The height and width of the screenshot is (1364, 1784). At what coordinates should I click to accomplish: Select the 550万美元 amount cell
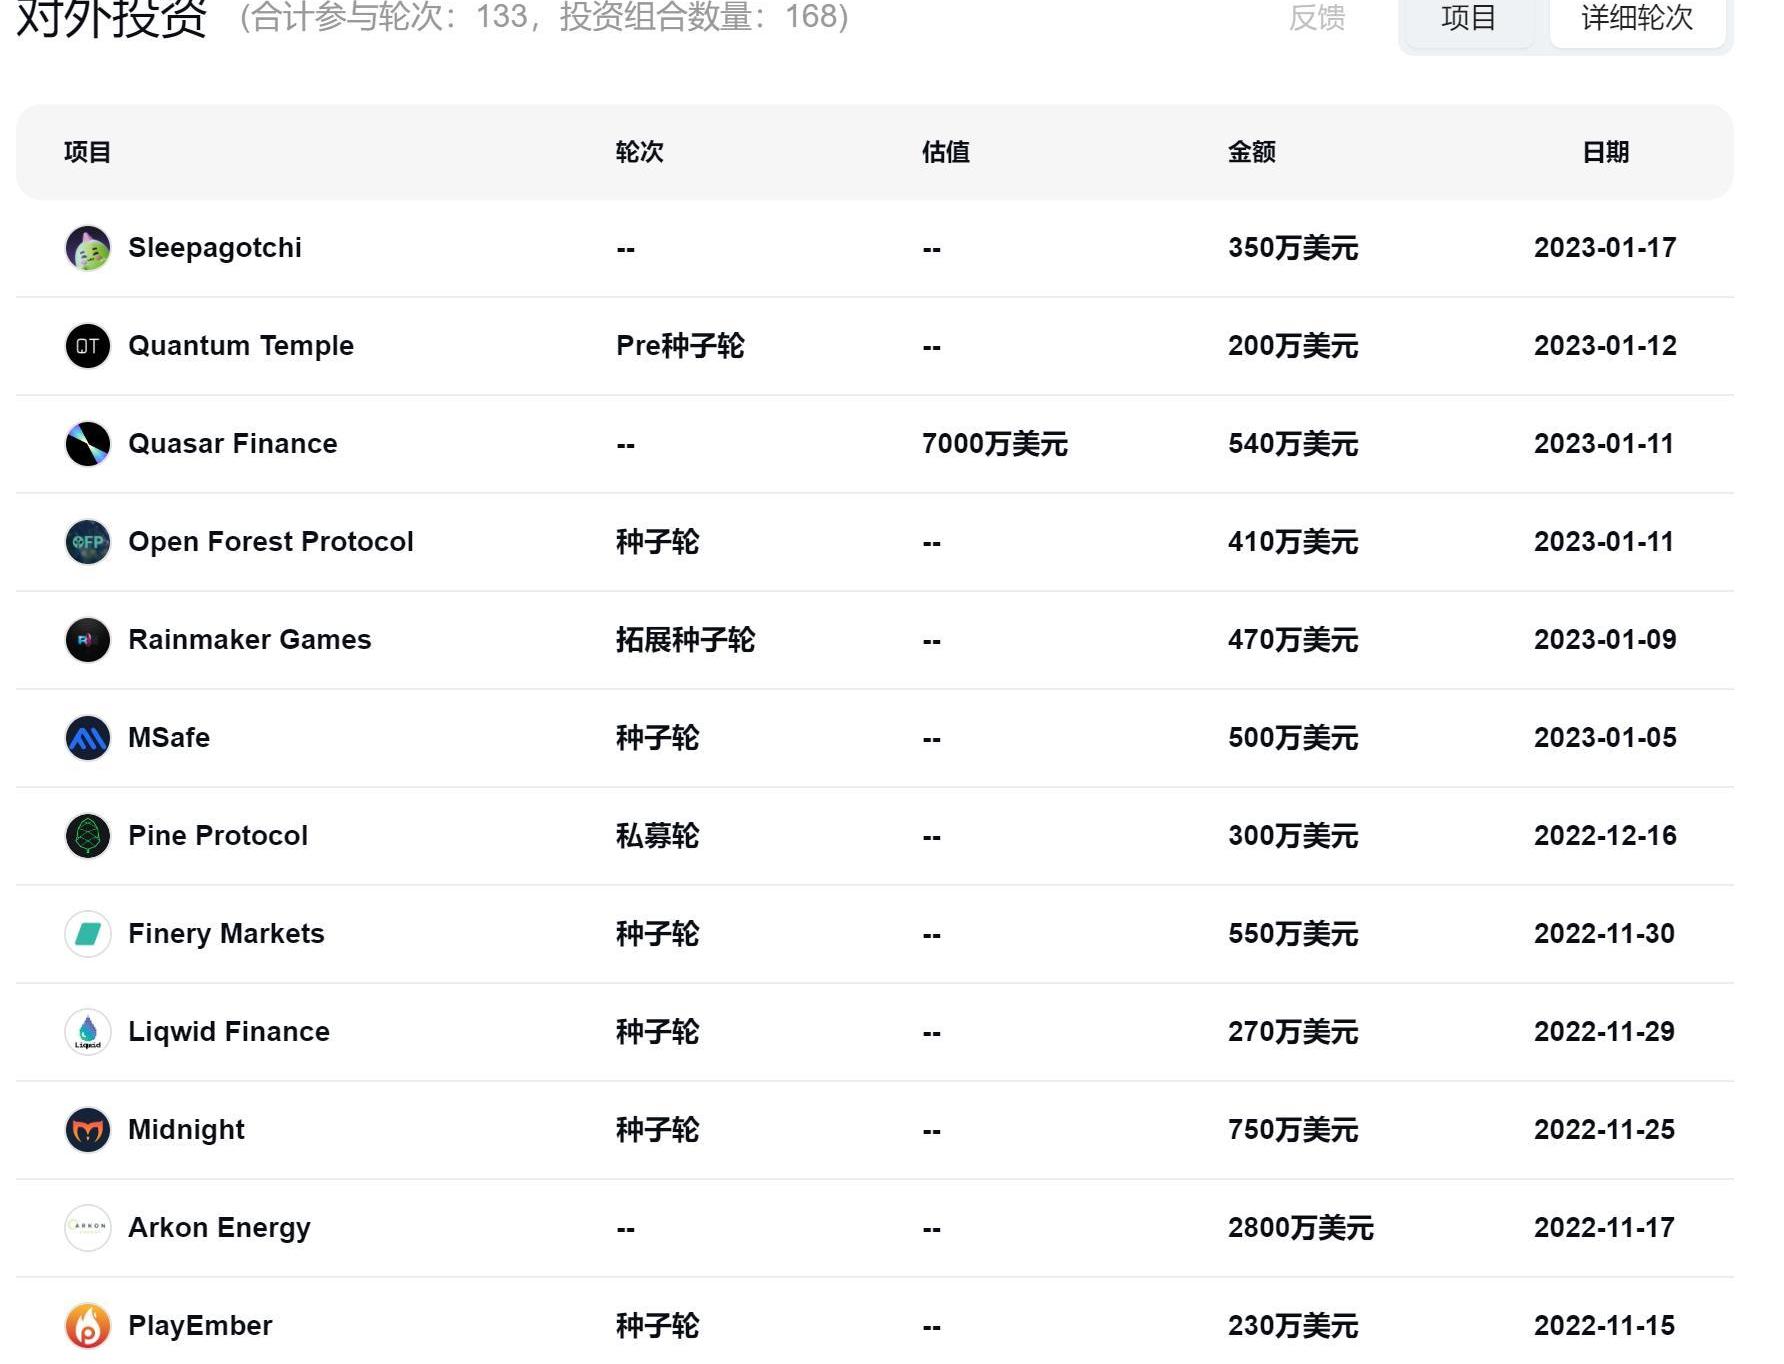[1293, 934]
